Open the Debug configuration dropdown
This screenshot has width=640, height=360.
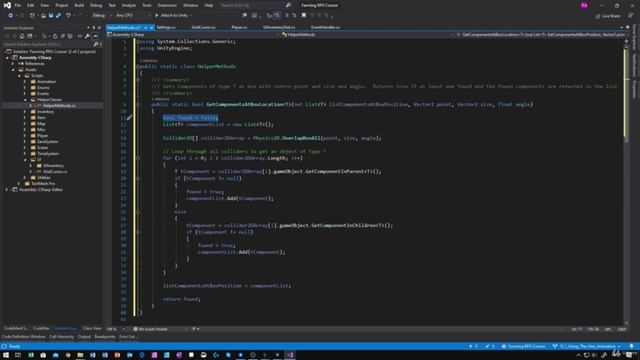coord(101,16)
